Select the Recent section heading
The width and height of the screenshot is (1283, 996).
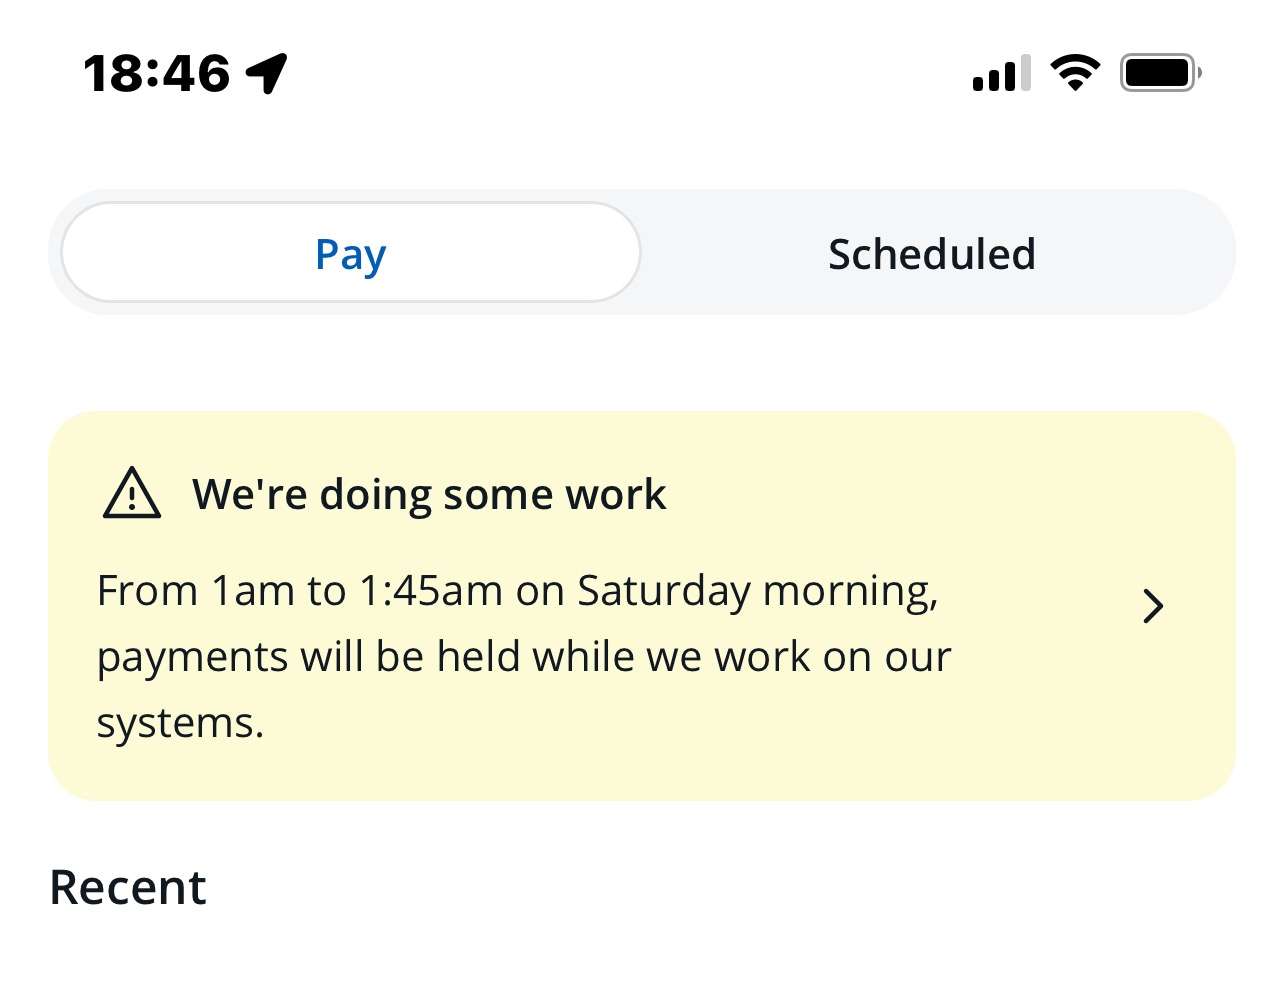128,887
